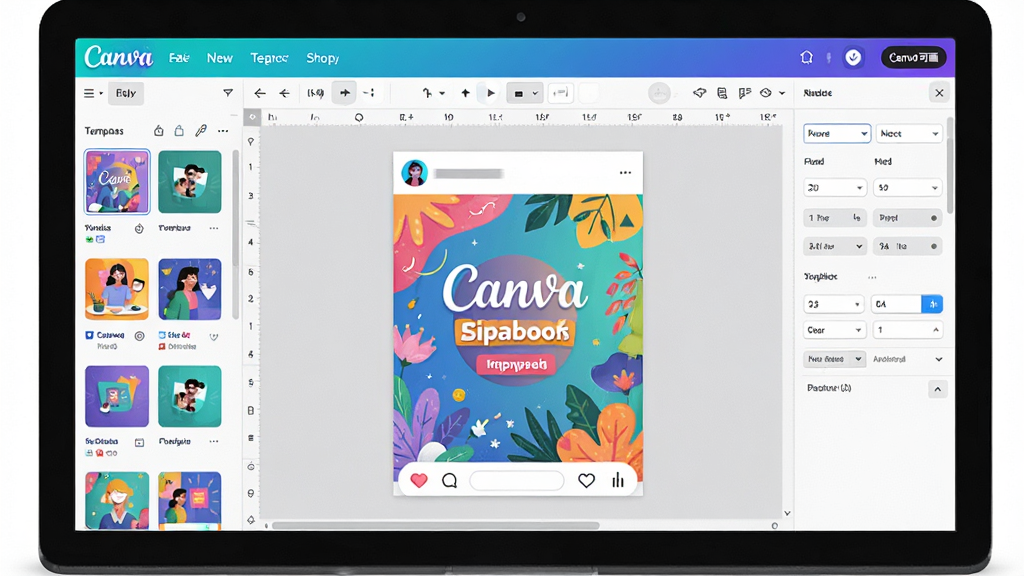Open the Shopy menu in header
1024x576 pixels.
point(323,58)
